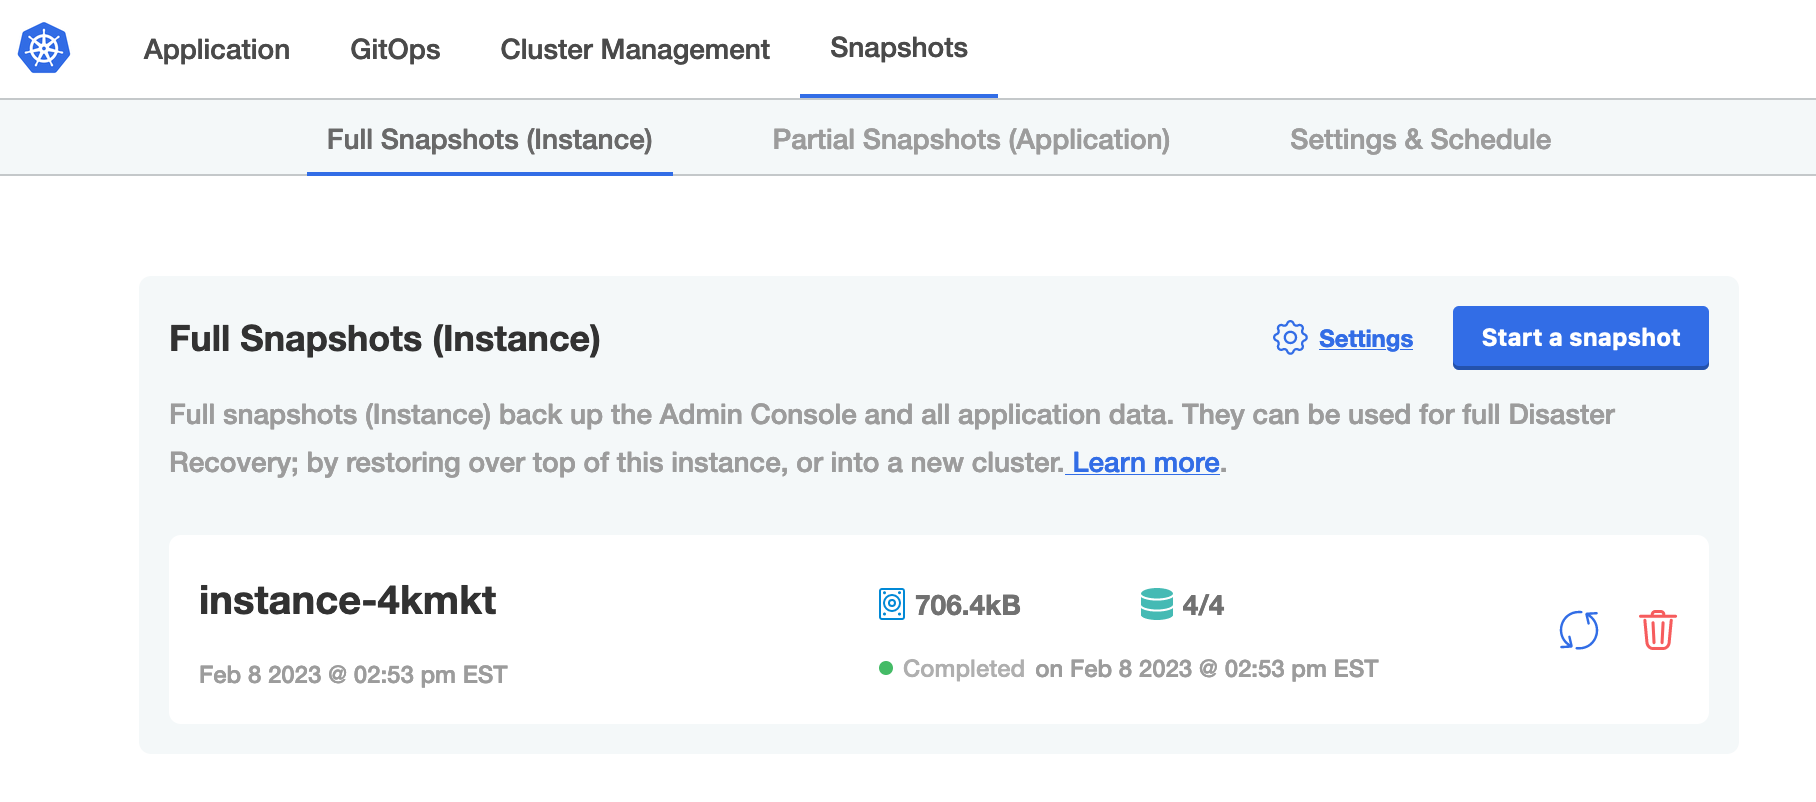Restore the instance-4kmkt snapshot
The image size is (1816, 802).
[x=1579, y=630]
